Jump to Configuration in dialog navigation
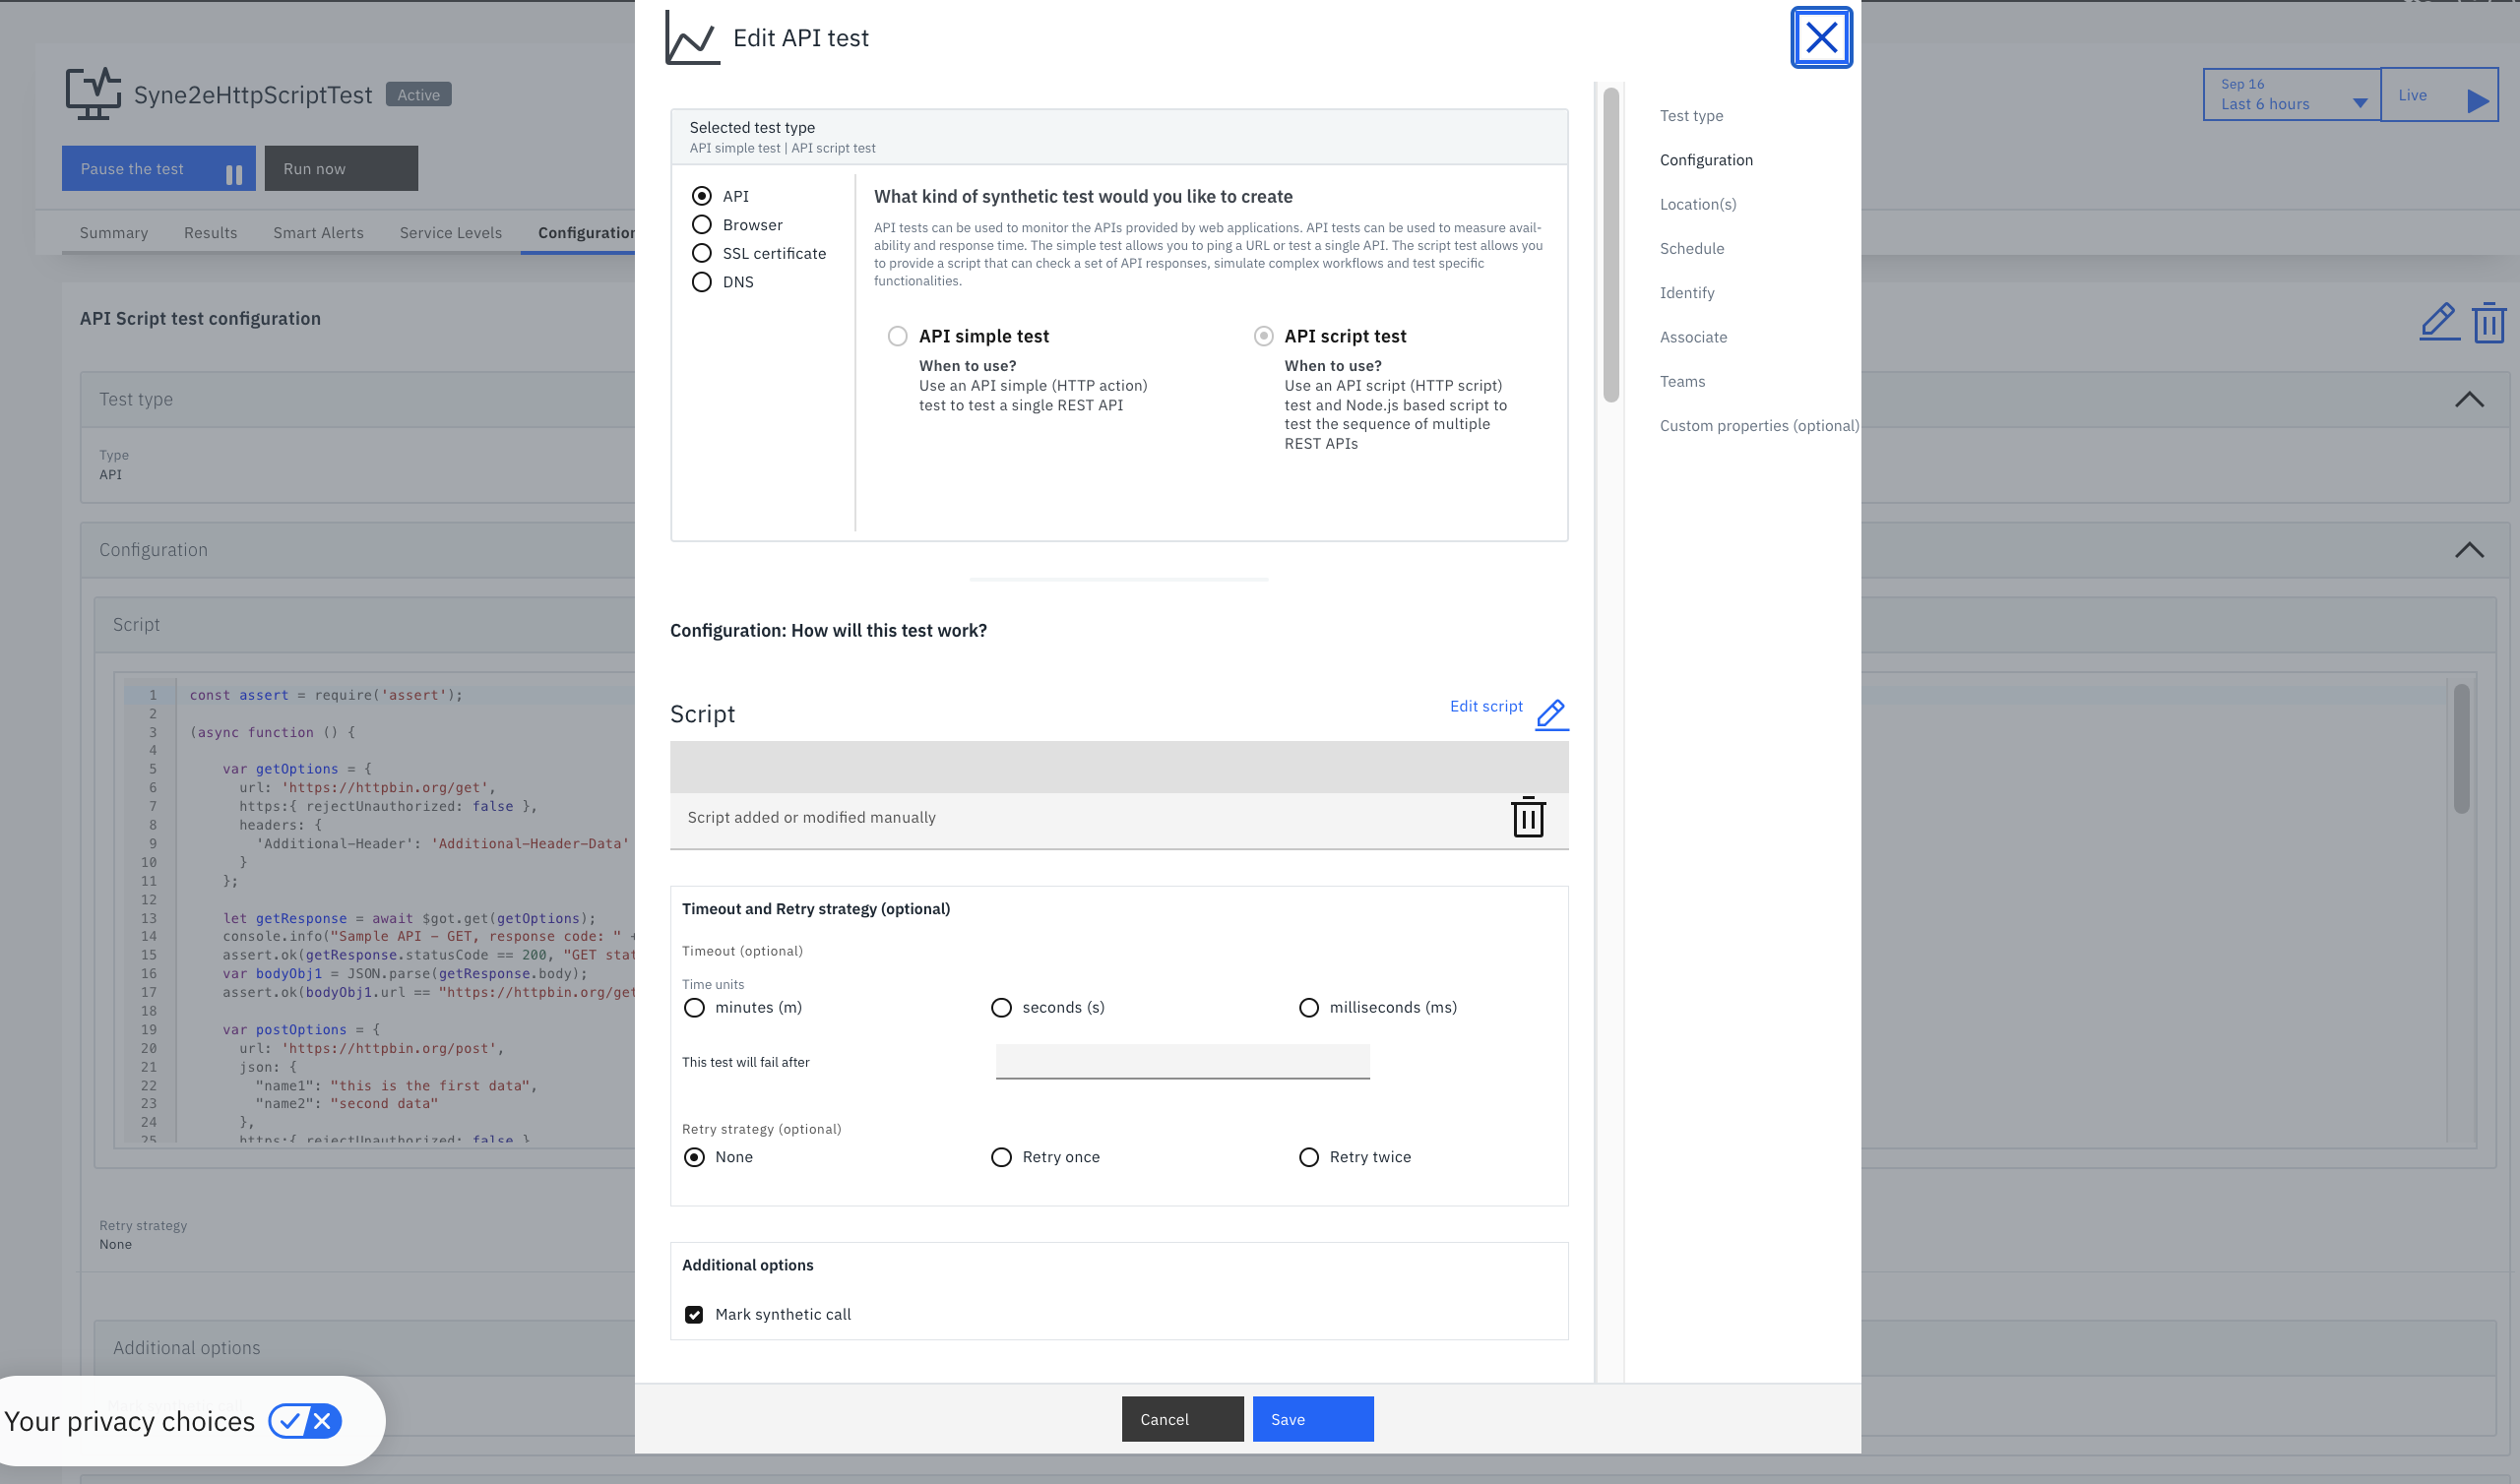Image resolution: width=2520 pixels, height=1484 pixels. (1706, 160)
